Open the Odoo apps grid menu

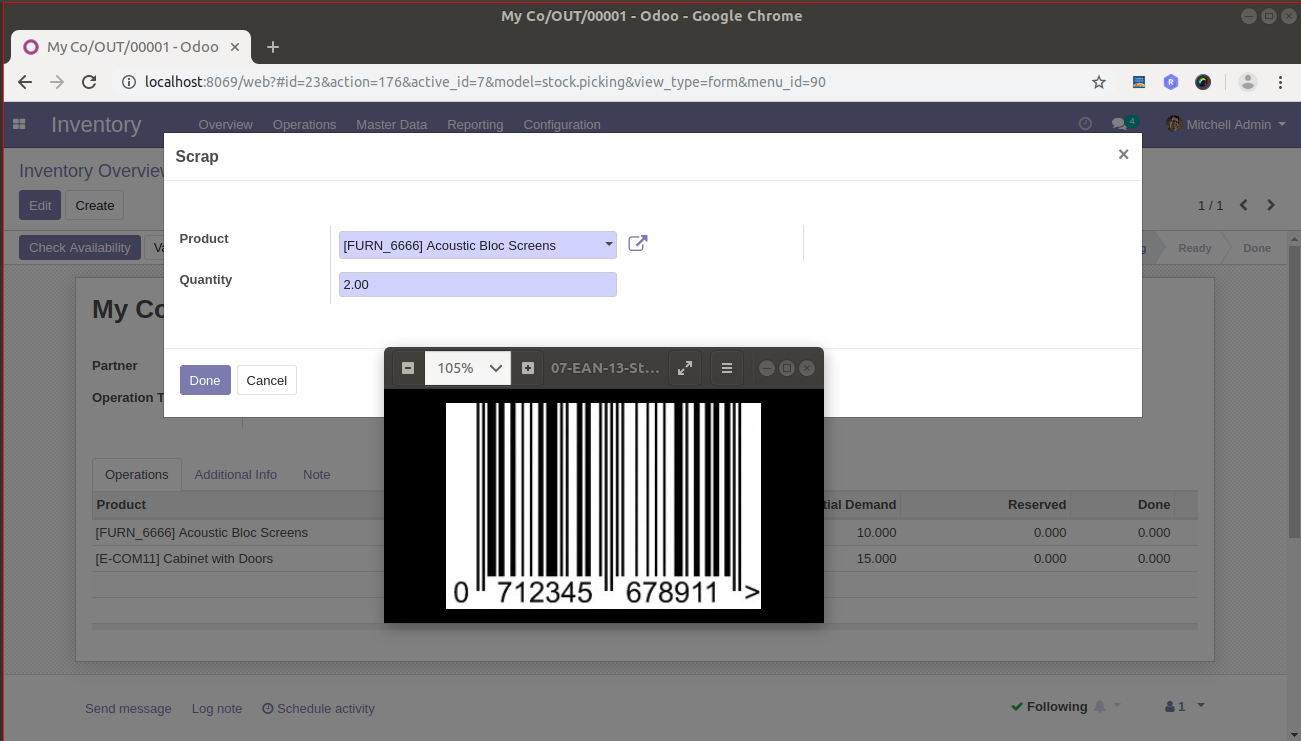[19, 124]
